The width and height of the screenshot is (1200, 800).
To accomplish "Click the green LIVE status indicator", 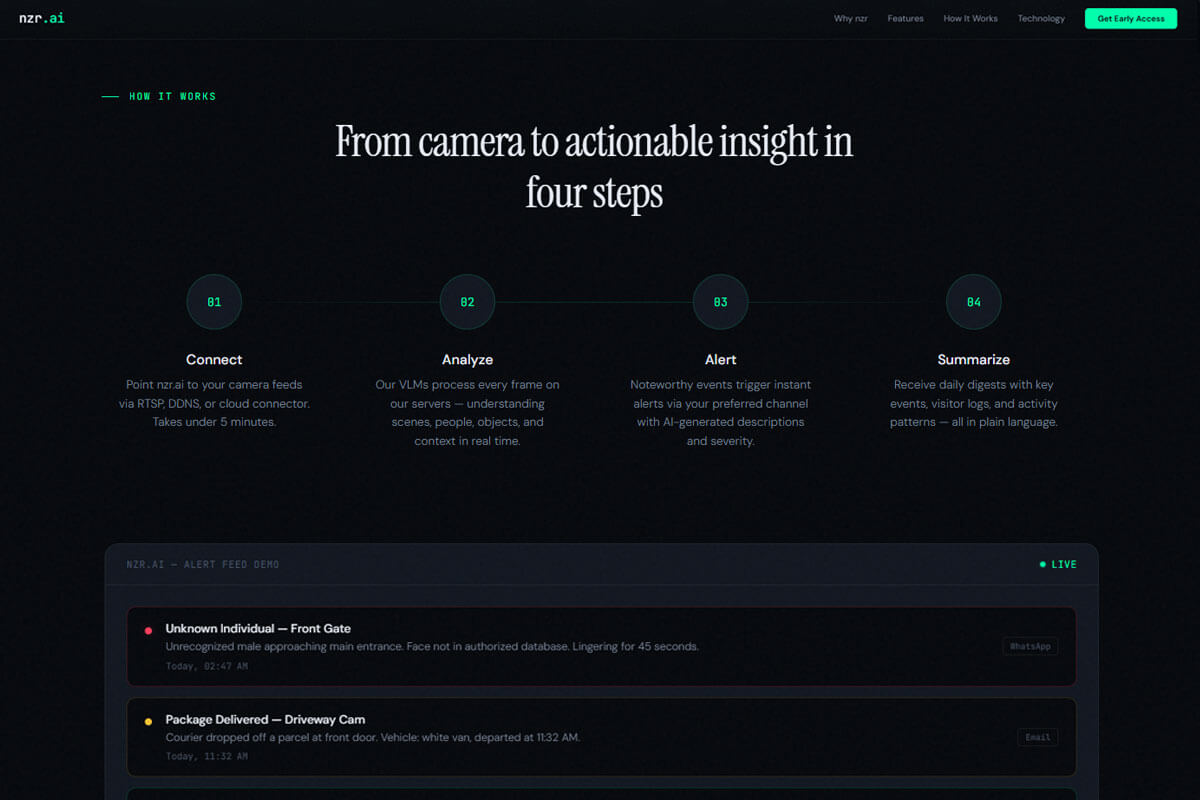I will (x=1058, y=564).
